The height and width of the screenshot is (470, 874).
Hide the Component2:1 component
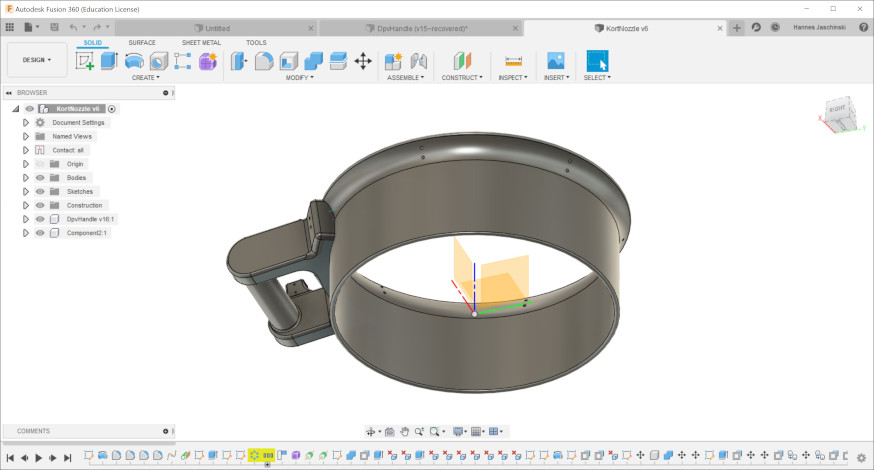tap(40, 233)
